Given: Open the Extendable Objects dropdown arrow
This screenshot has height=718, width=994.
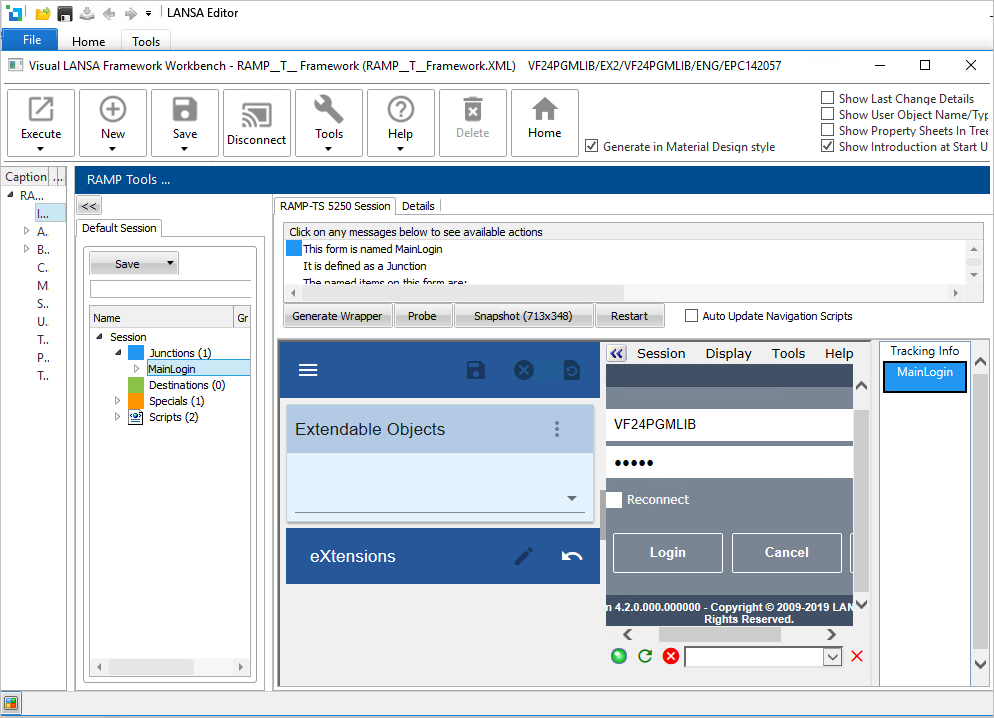Looking at the screenshot, I should tap(572, 498).
